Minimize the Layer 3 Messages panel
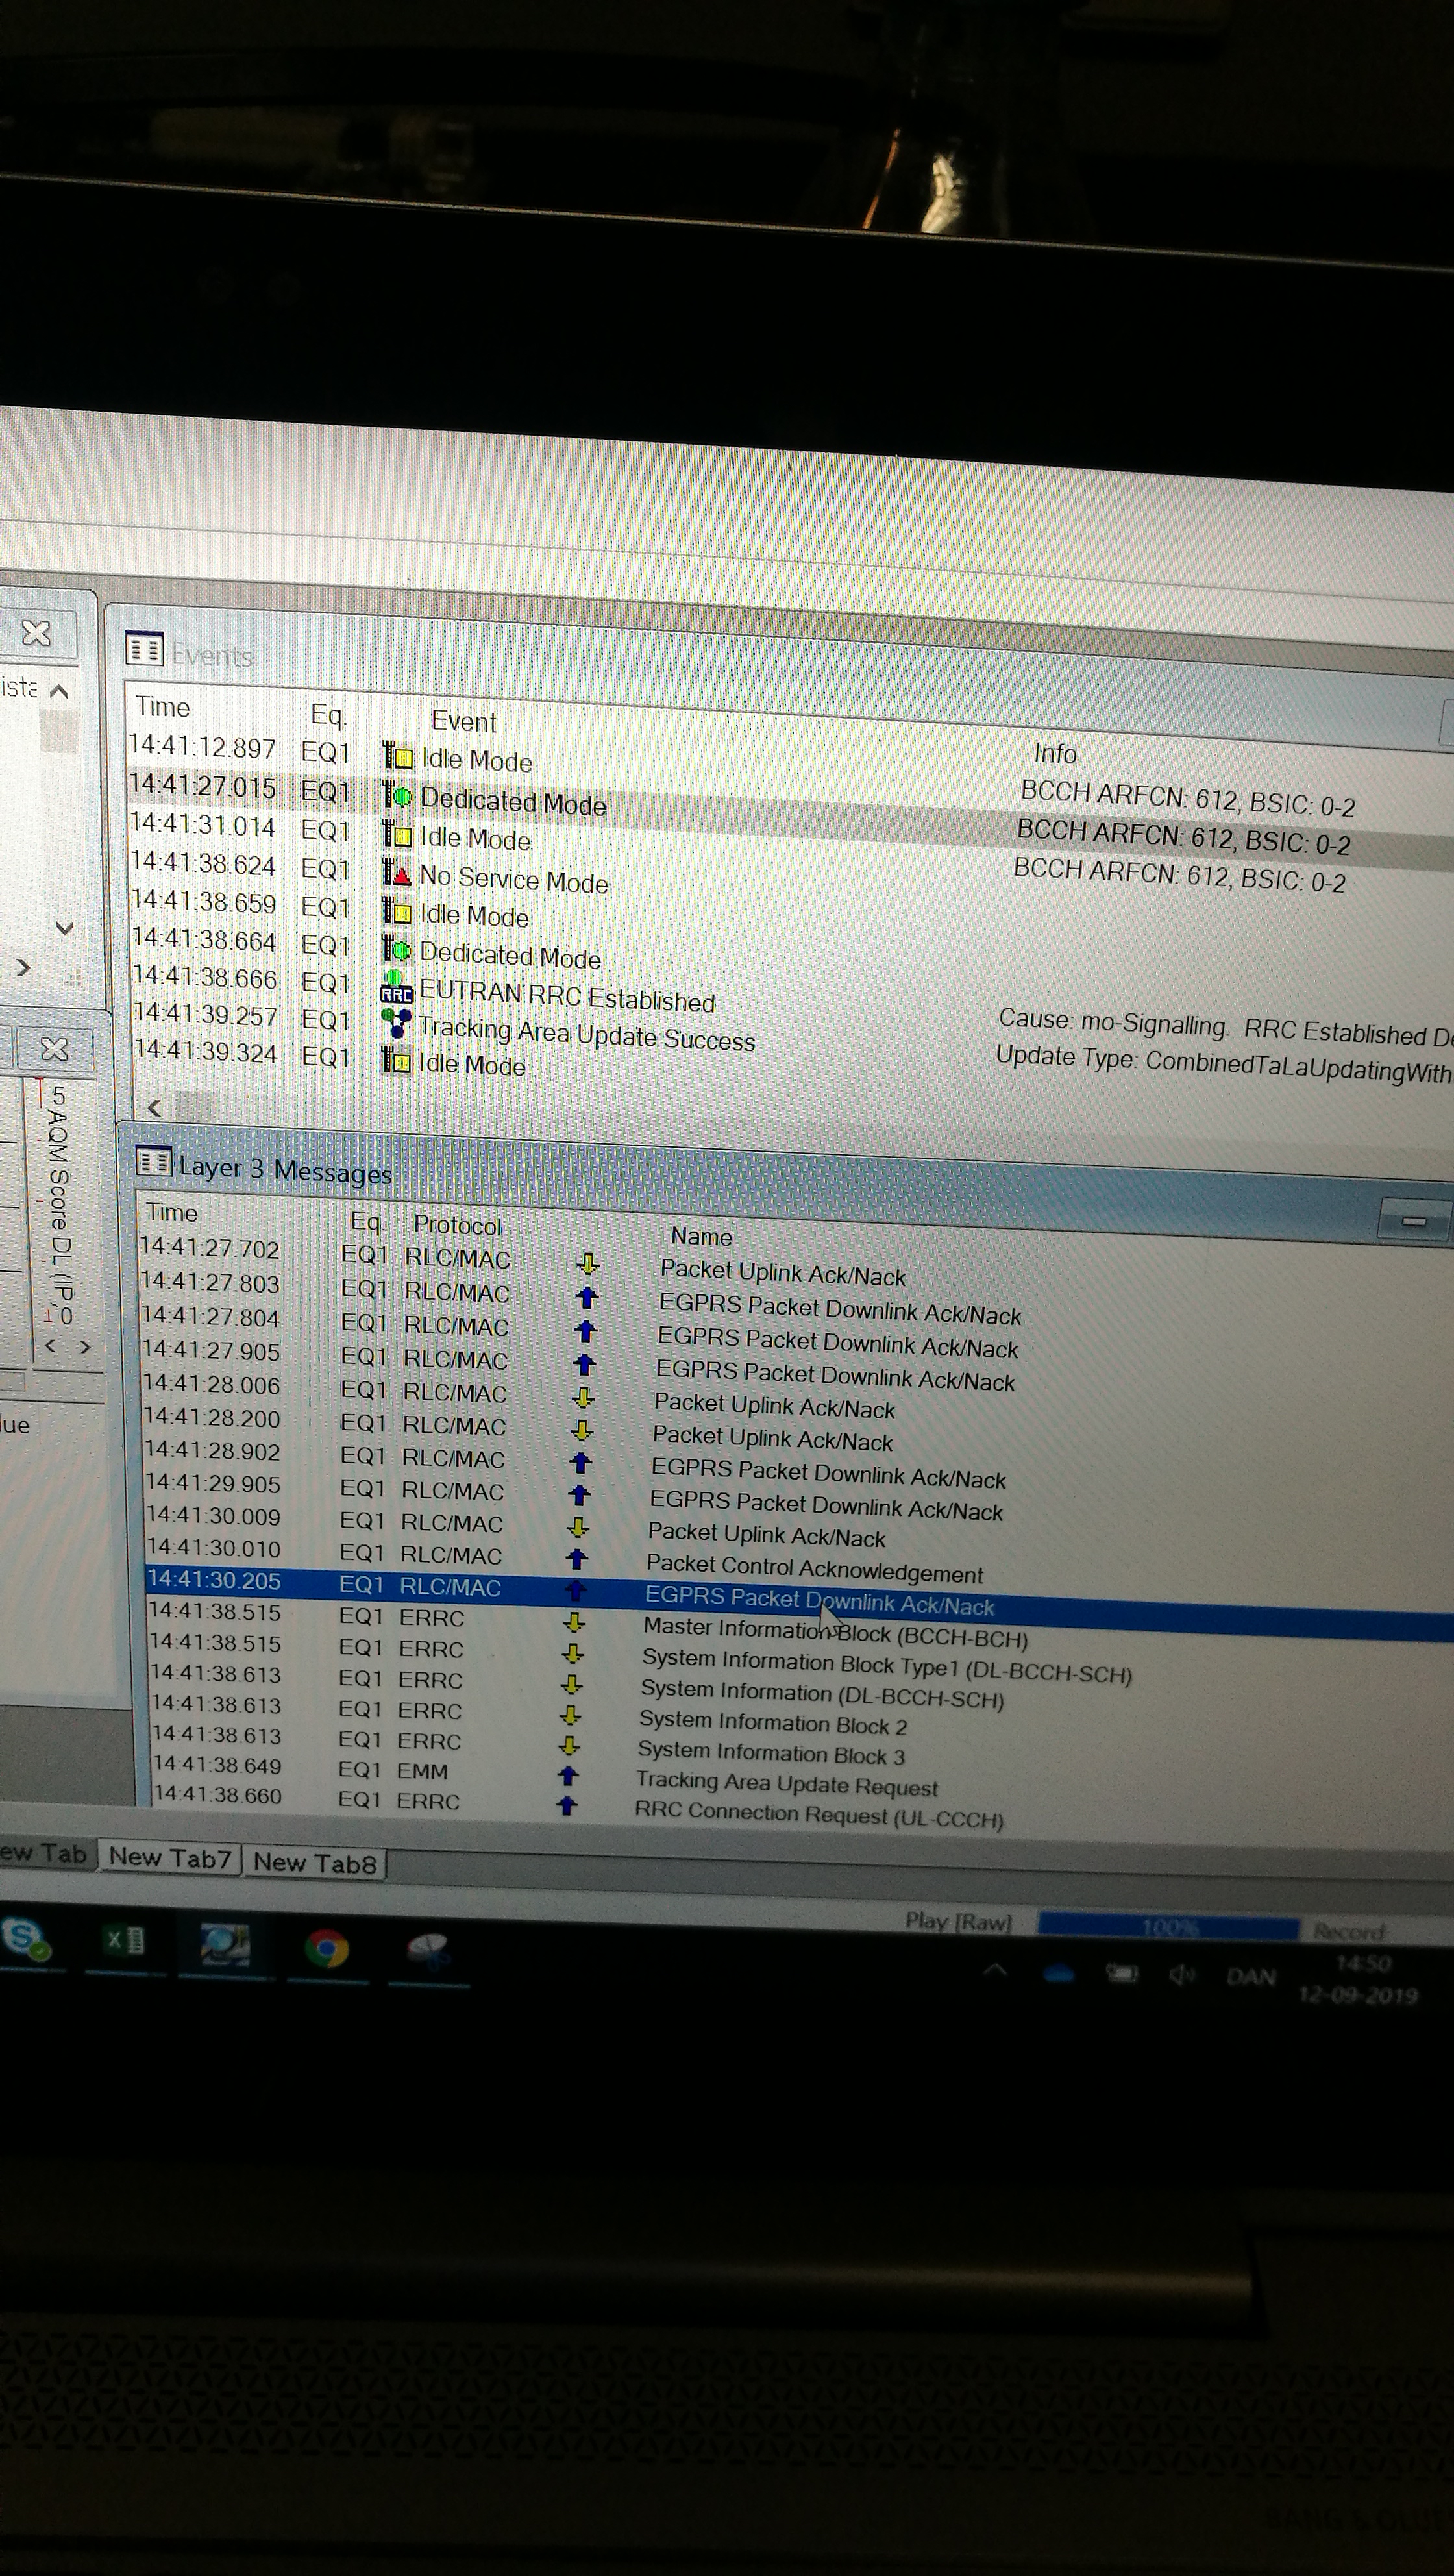The image size is (1454, 2576). 1413,1220
